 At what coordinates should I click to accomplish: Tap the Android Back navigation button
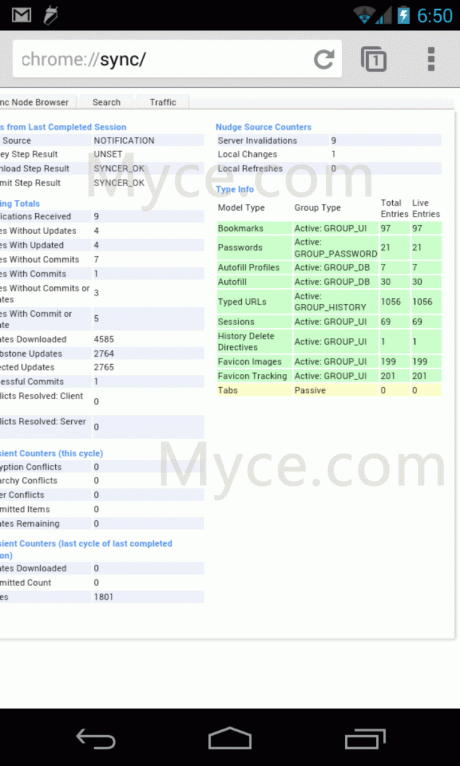[96, 738]
